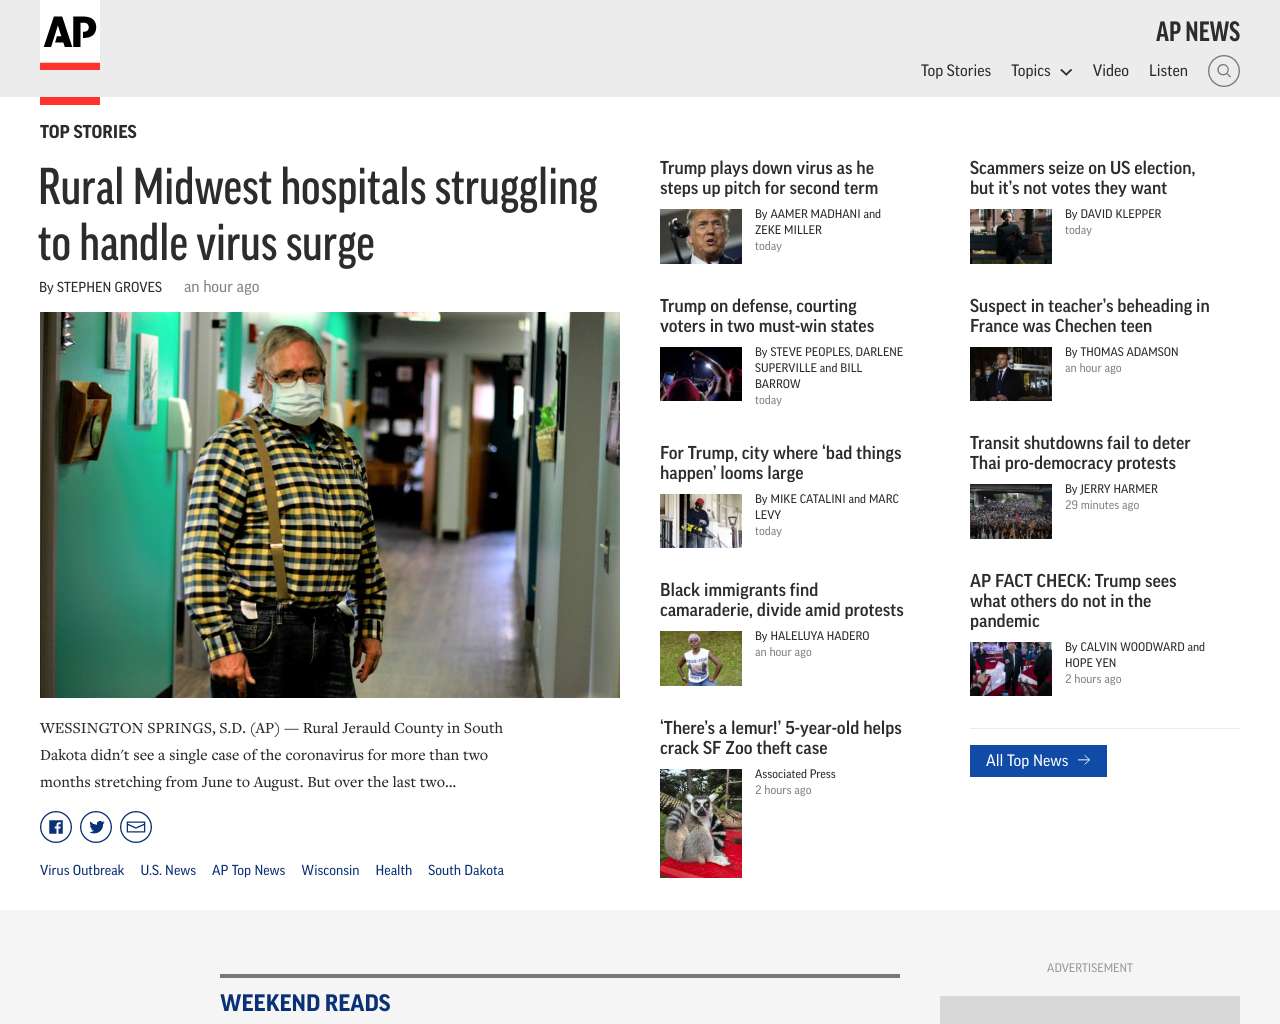
Task: Click lemur story thumbnail image
Action: tap(701, 823)
